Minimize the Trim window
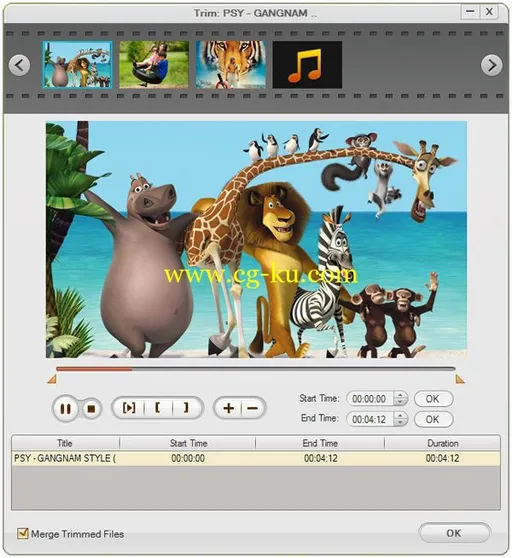Image resolution: width=512 pixels, height=558 pixels. [x=470, y=12]
